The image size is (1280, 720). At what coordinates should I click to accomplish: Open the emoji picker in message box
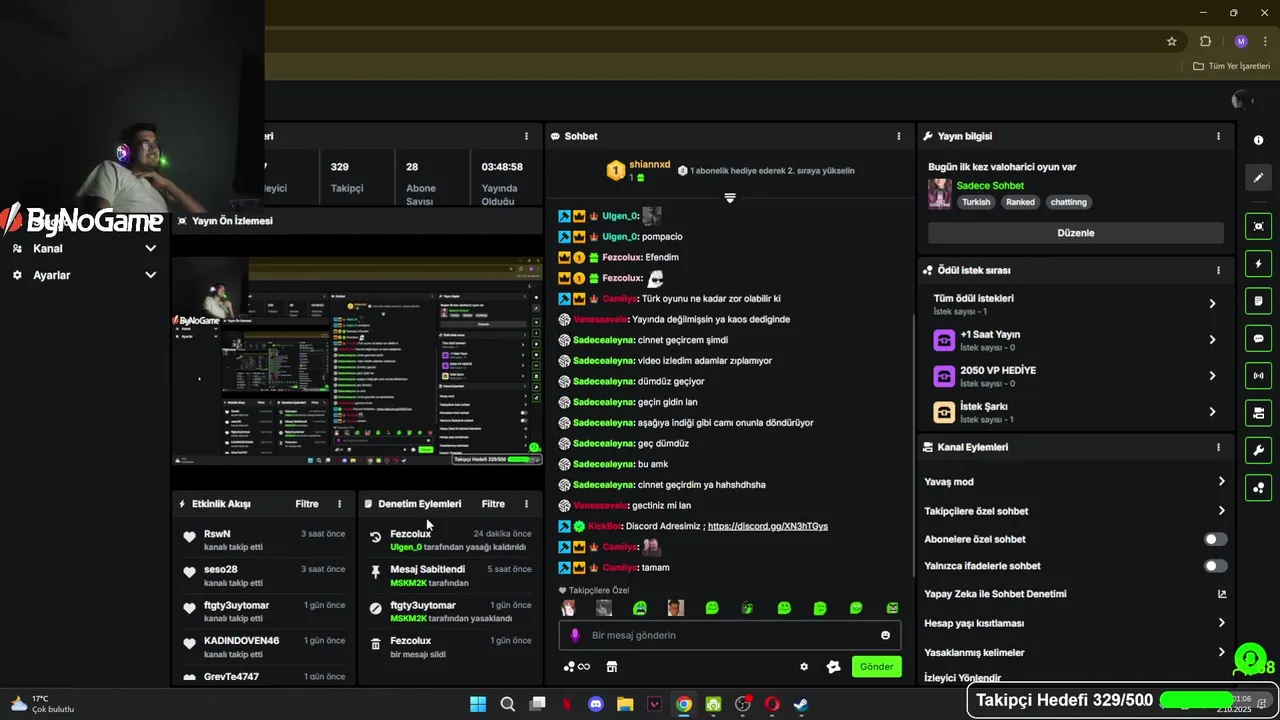885,635
